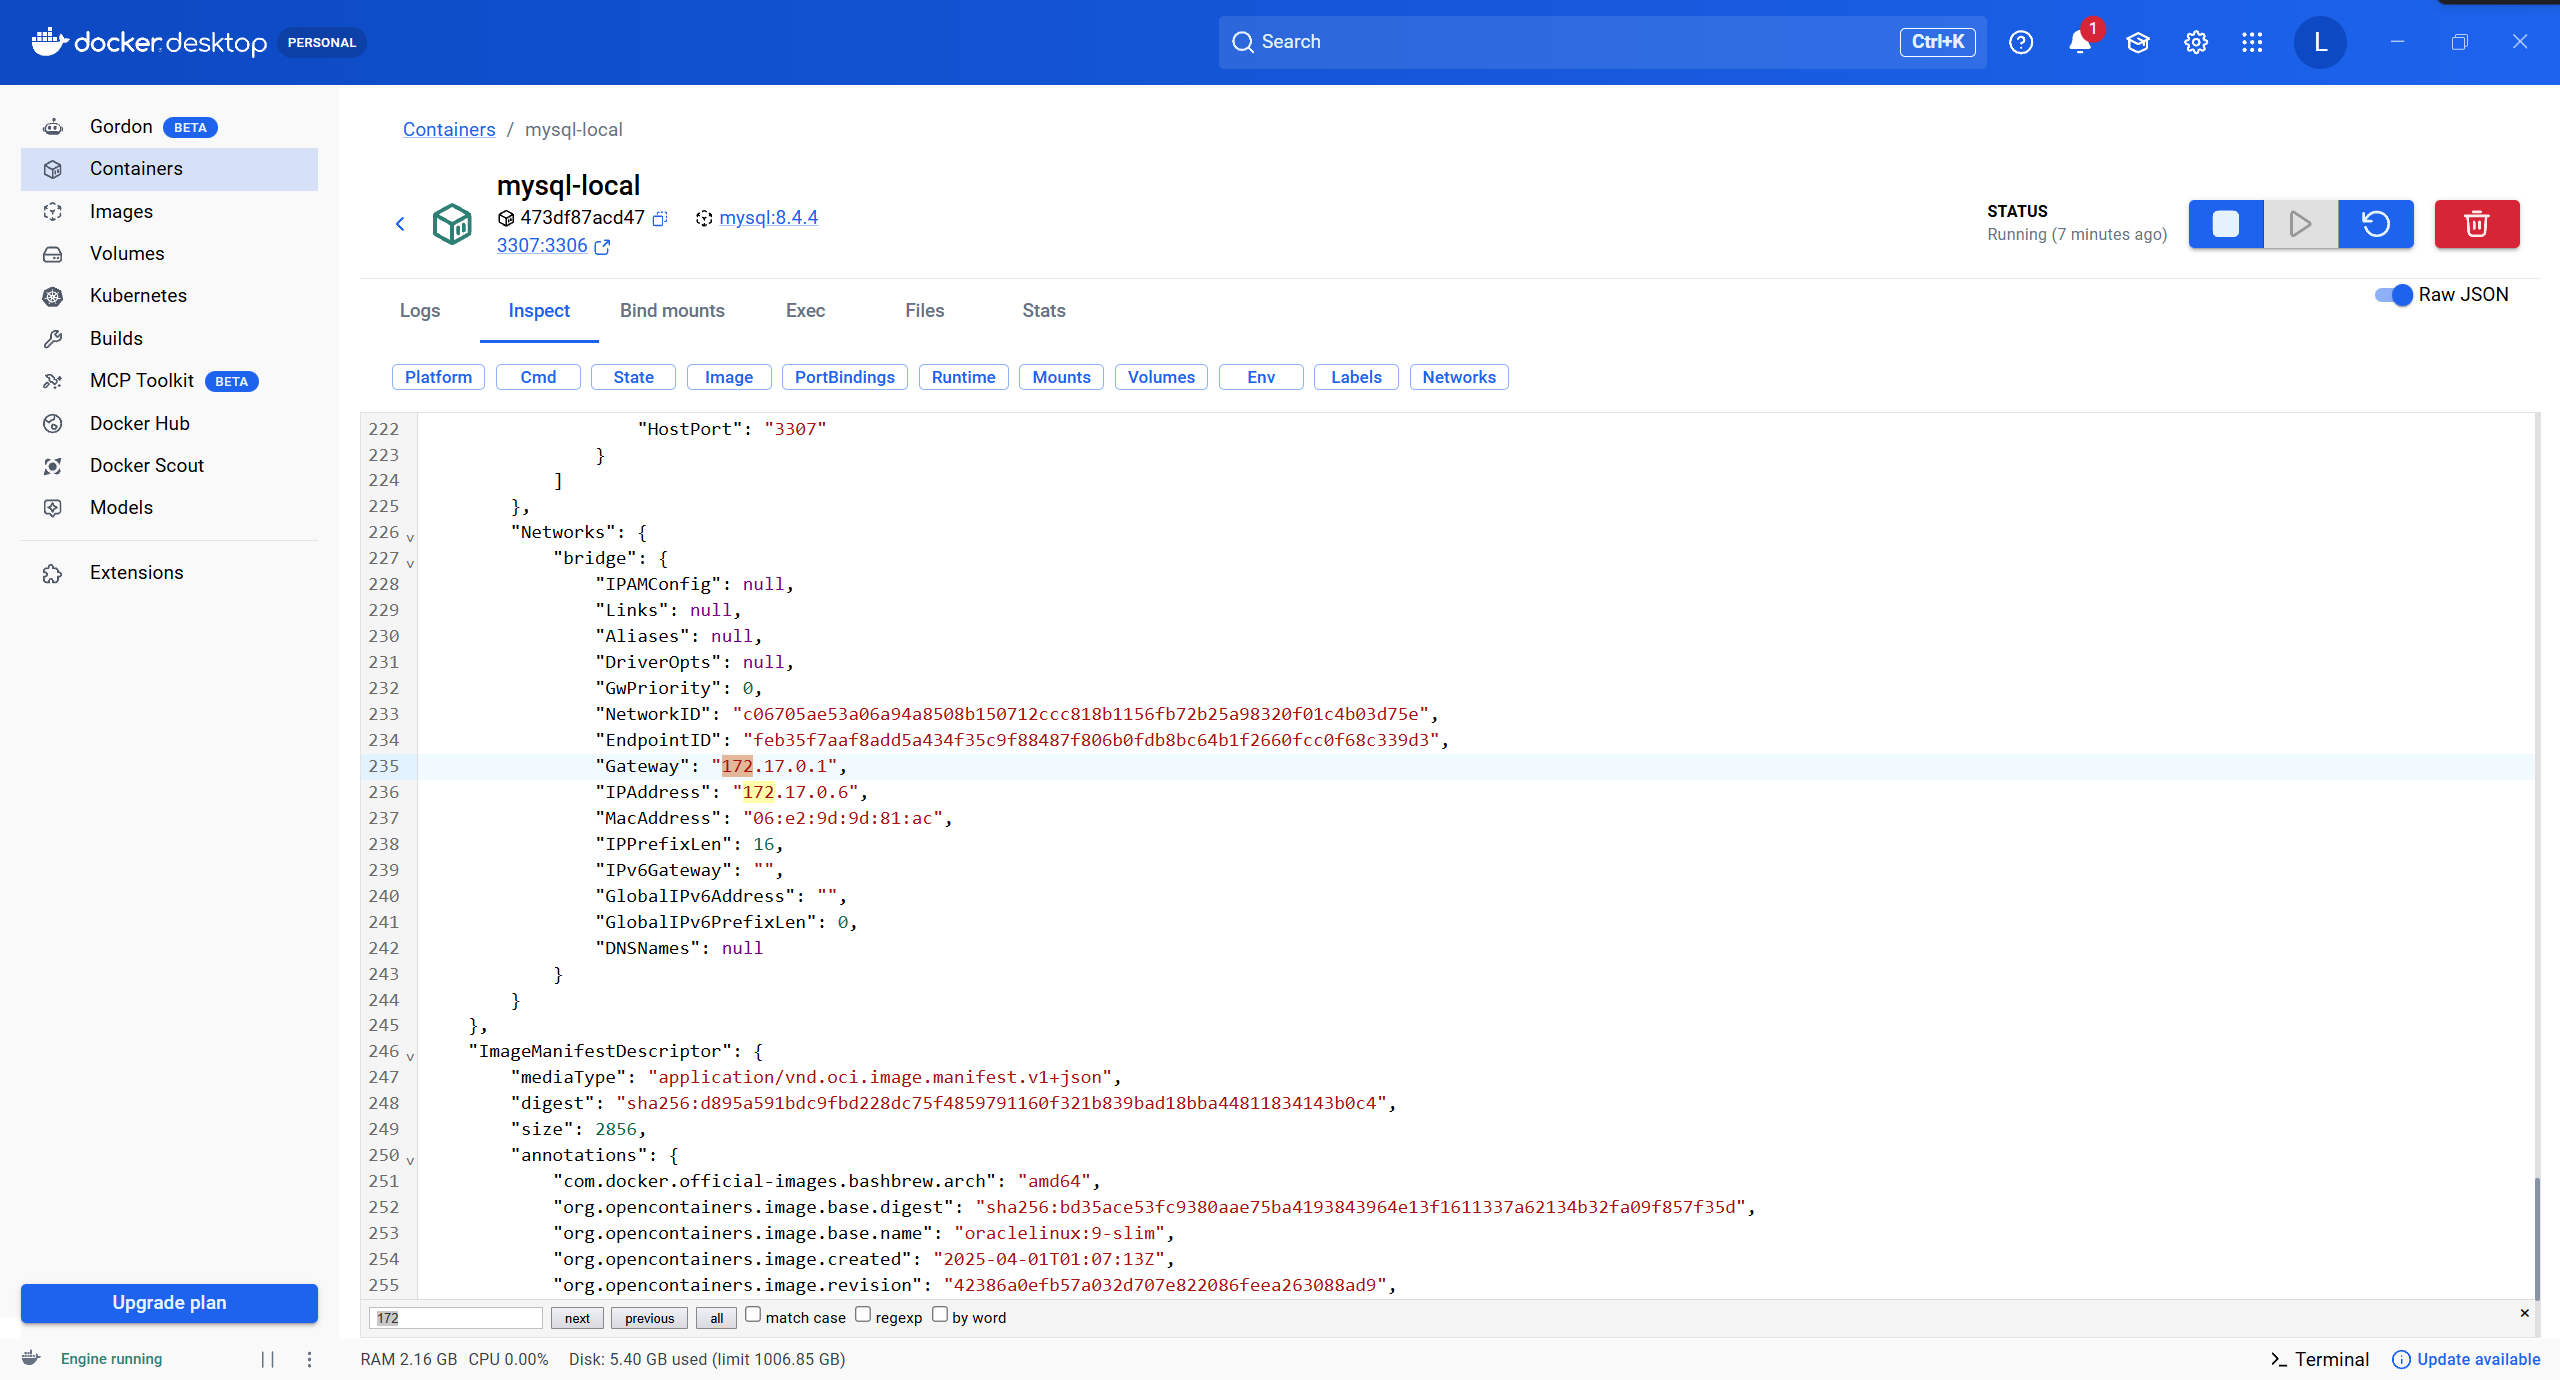The width and height of the screenshot is (2560, 1380).
Task: Switch to the Logs tab
Action: pyautogui.click(x=419, y=311)
